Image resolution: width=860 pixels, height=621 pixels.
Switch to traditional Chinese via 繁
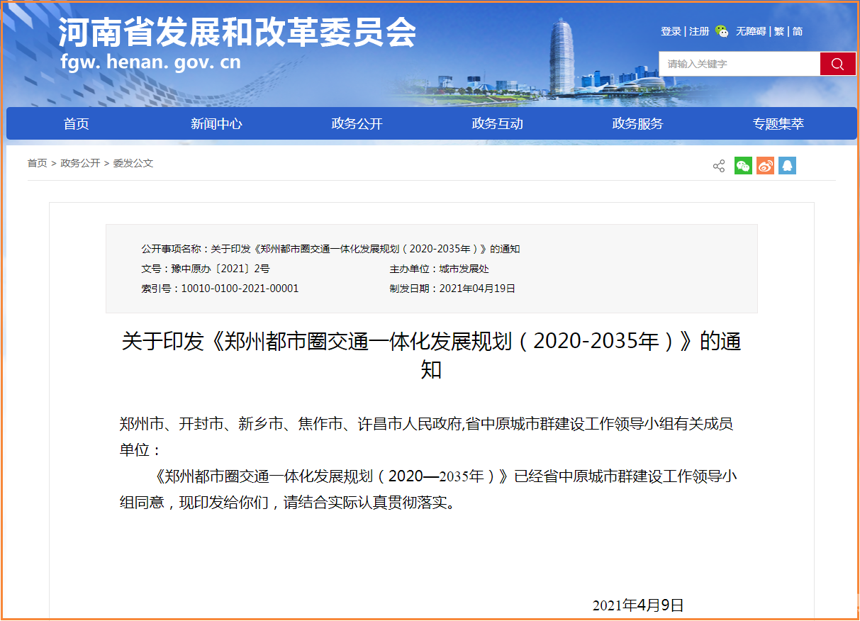pos(779,31)
